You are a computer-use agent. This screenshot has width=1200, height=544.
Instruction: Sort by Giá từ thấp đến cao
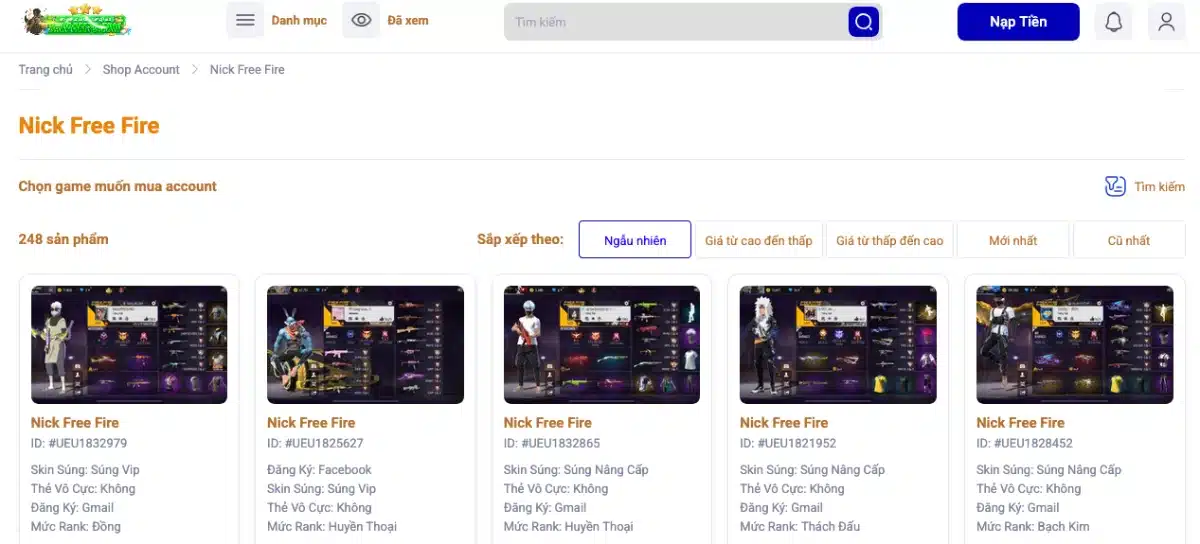coord(889,240)
